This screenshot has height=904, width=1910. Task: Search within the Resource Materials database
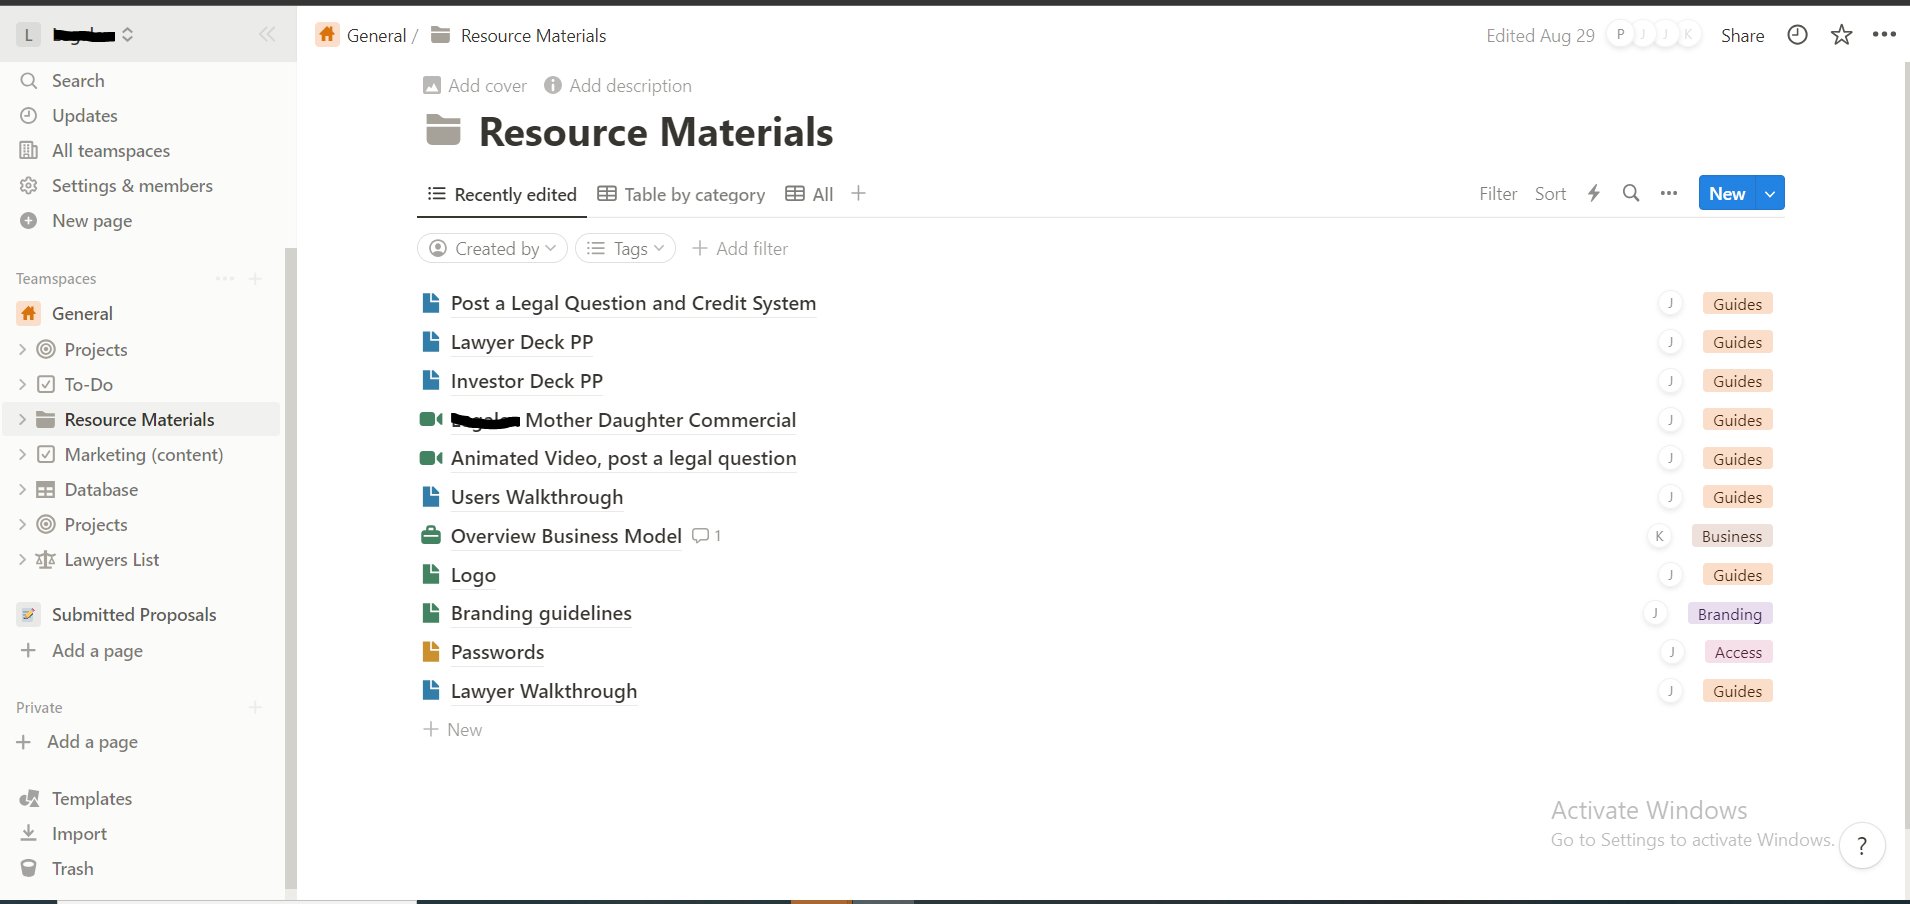(1630, 193)
